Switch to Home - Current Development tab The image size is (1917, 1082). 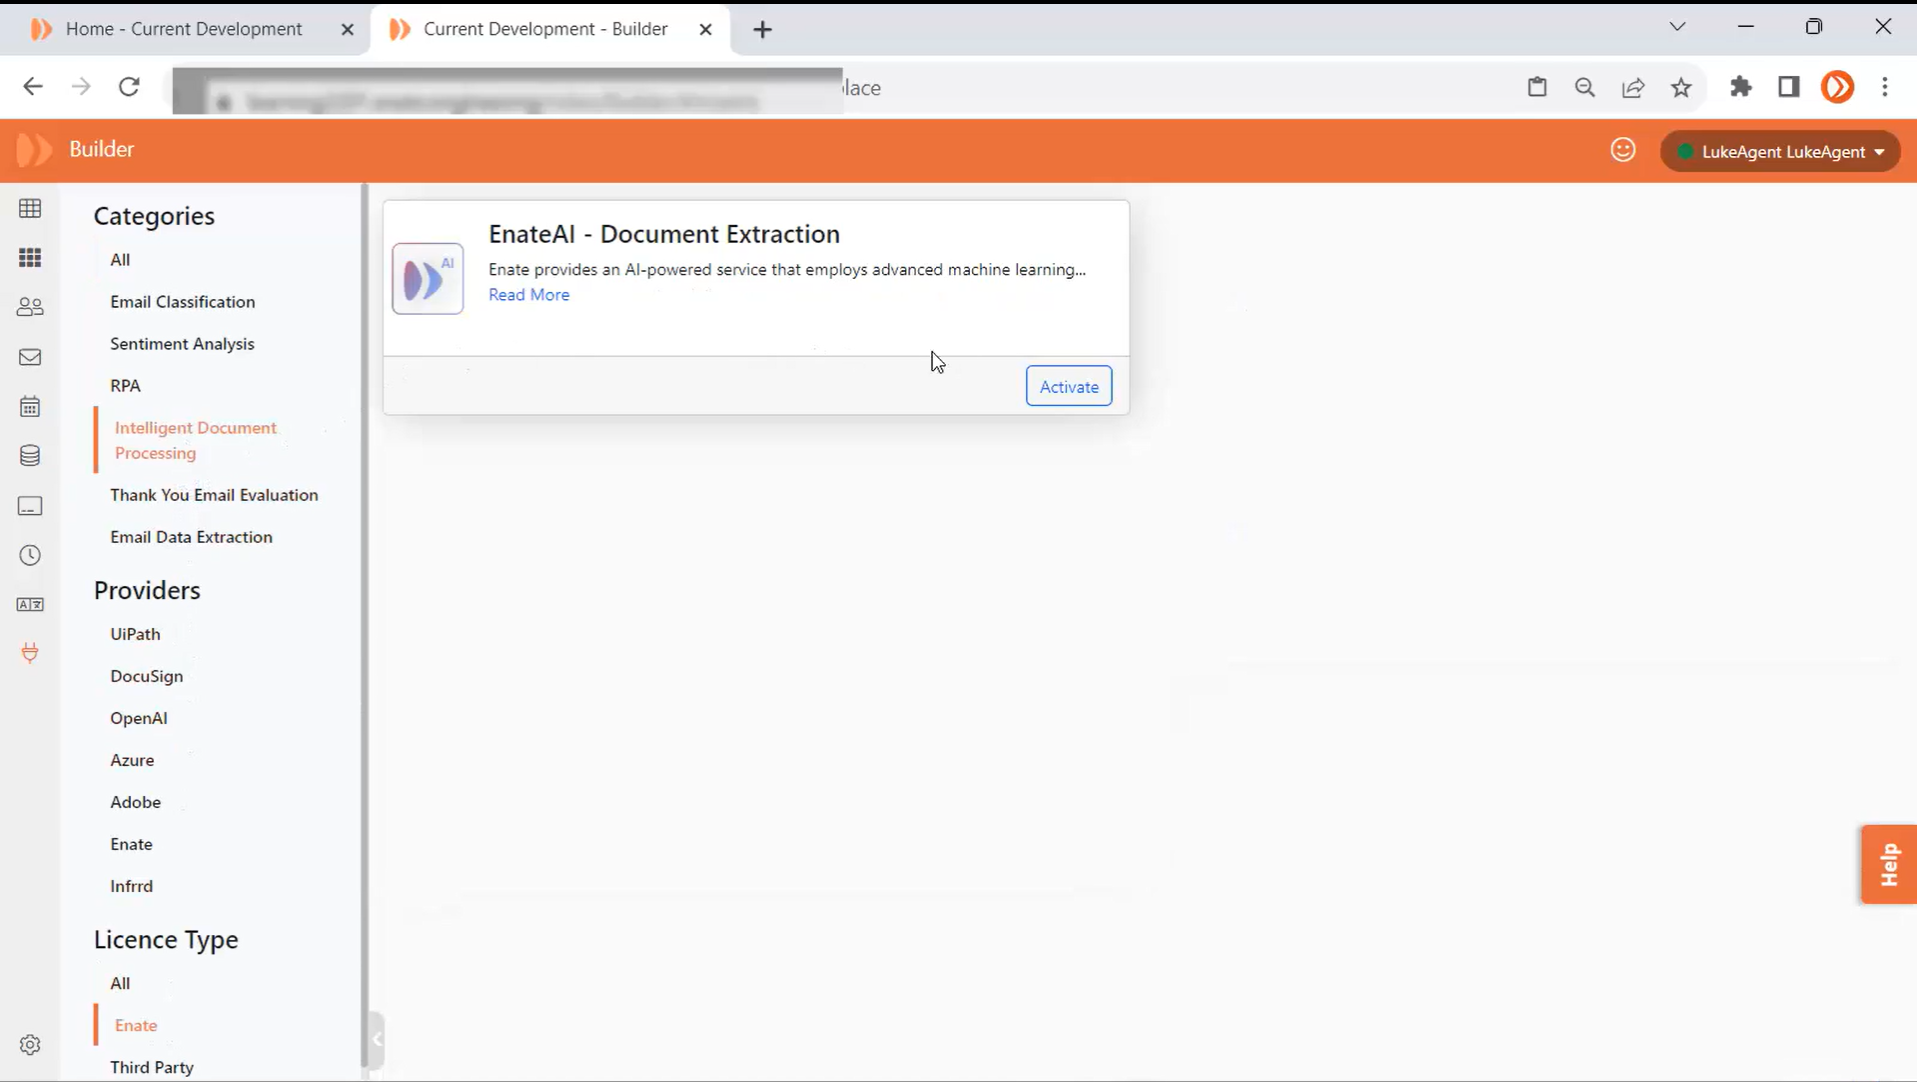183,29
